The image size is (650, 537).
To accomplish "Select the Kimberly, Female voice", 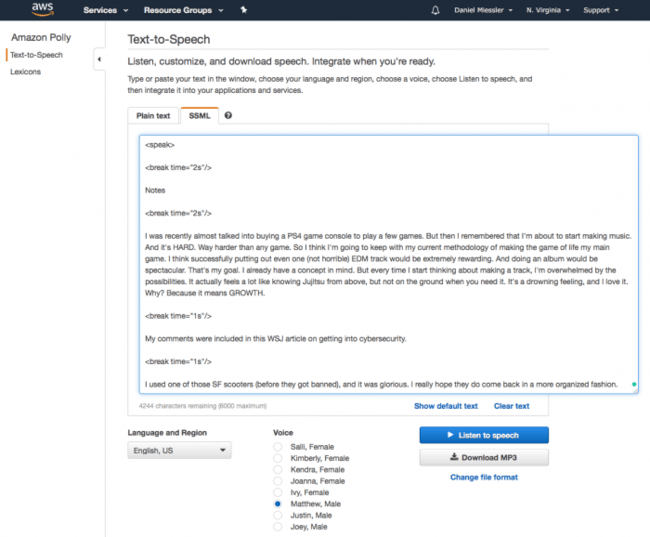I will (x=277, y=458).
